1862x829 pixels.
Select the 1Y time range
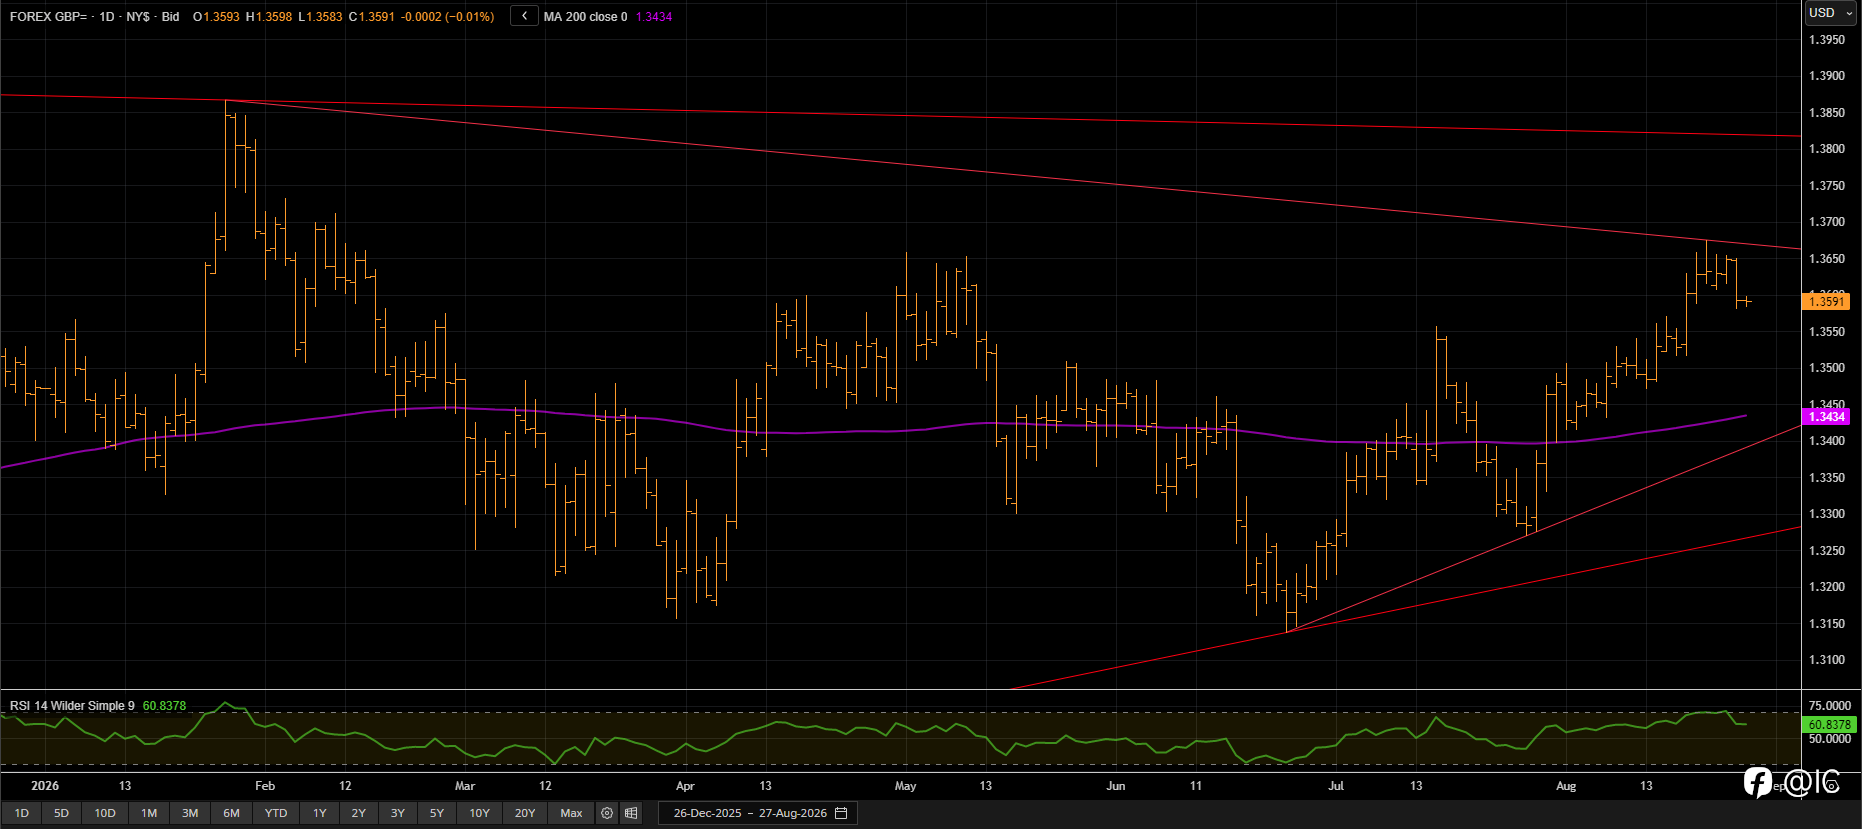(320, 813)
